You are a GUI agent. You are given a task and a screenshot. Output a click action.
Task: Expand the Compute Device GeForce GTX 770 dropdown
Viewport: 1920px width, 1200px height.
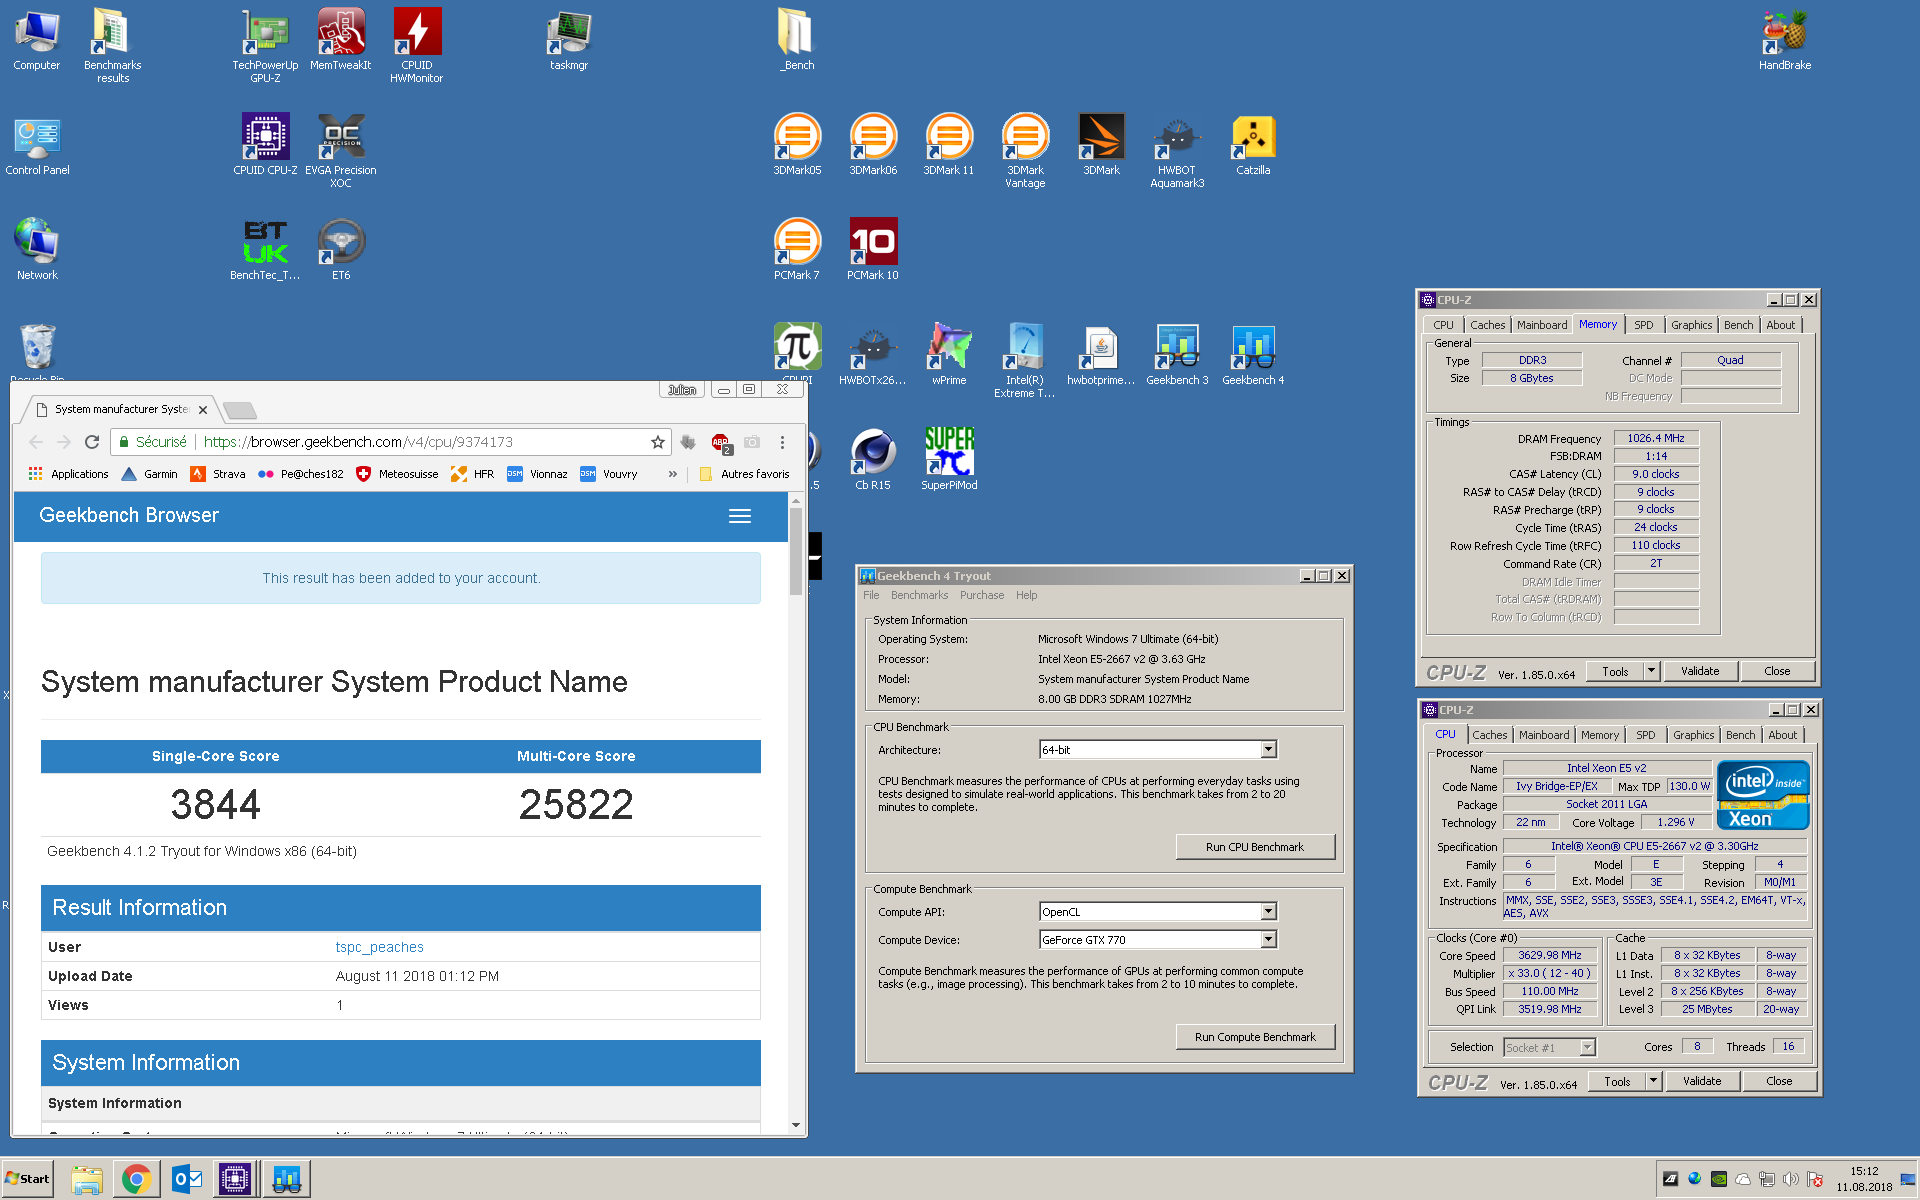pyautogui.click(x=1268, y=939)
